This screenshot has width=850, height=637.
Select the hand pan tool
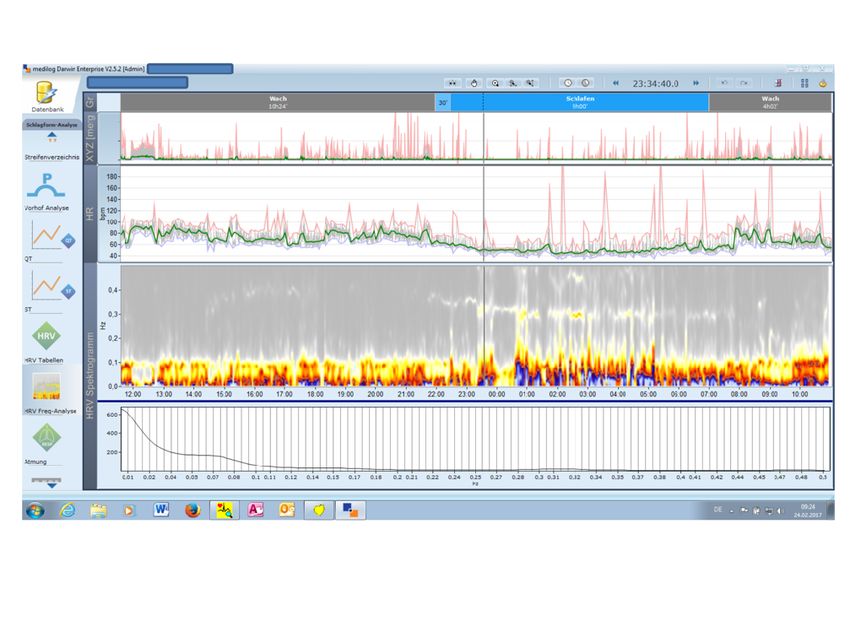(475, 83)
